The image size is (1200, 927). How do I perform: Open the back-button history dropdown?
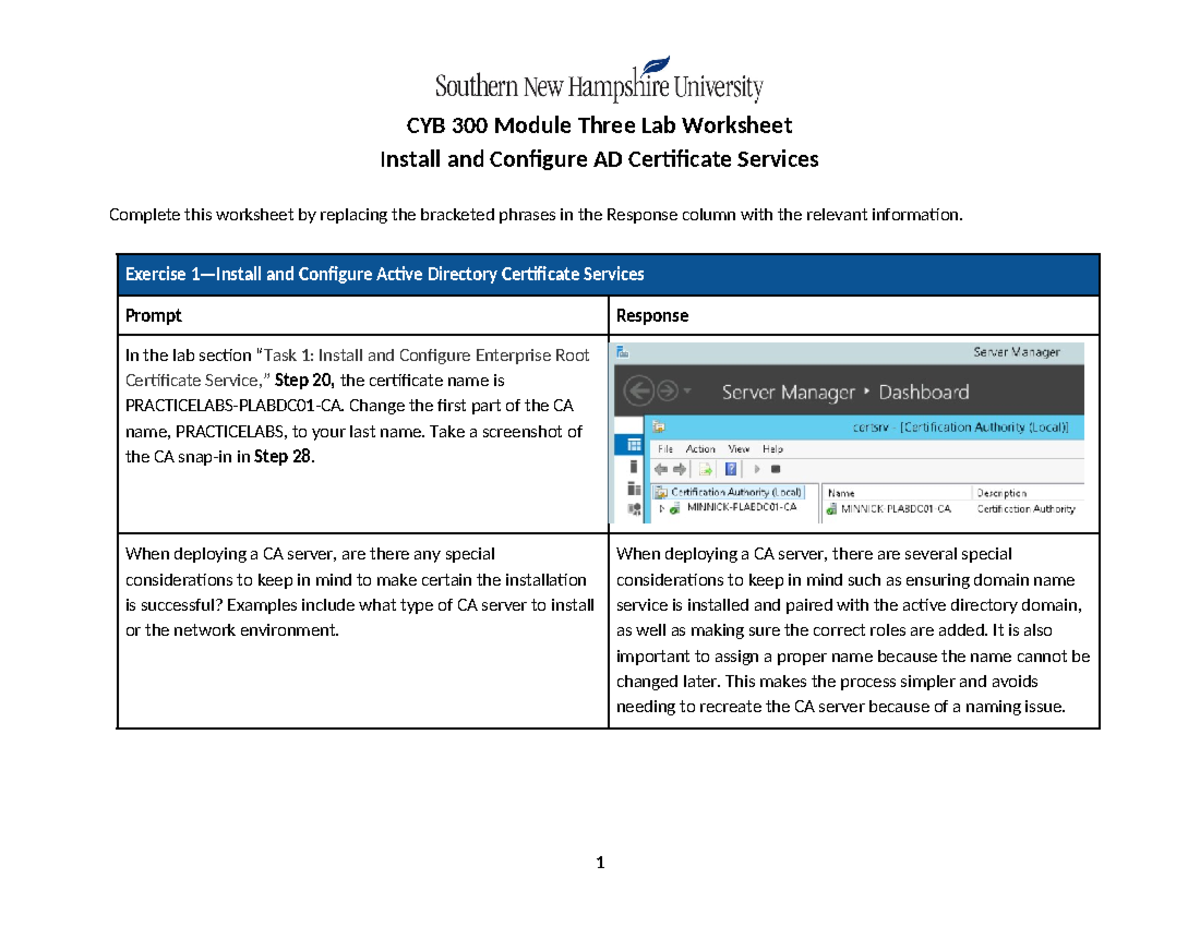click(687, 392)
